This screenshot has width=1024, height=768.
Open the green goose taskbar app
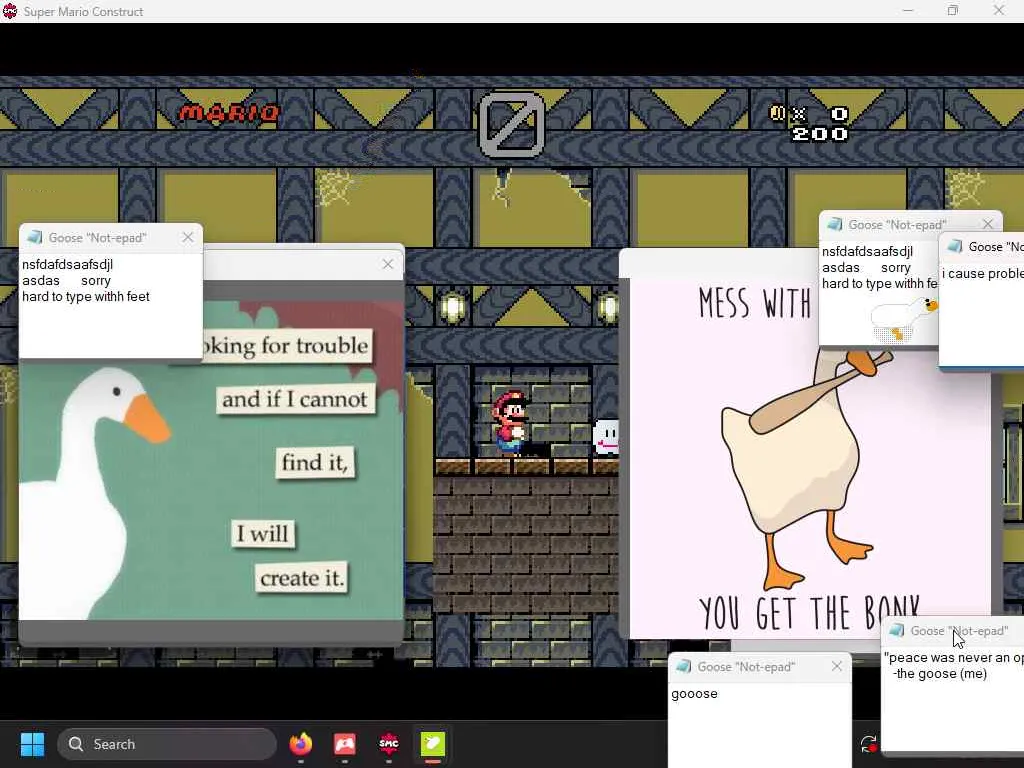[x=432, y=744]
